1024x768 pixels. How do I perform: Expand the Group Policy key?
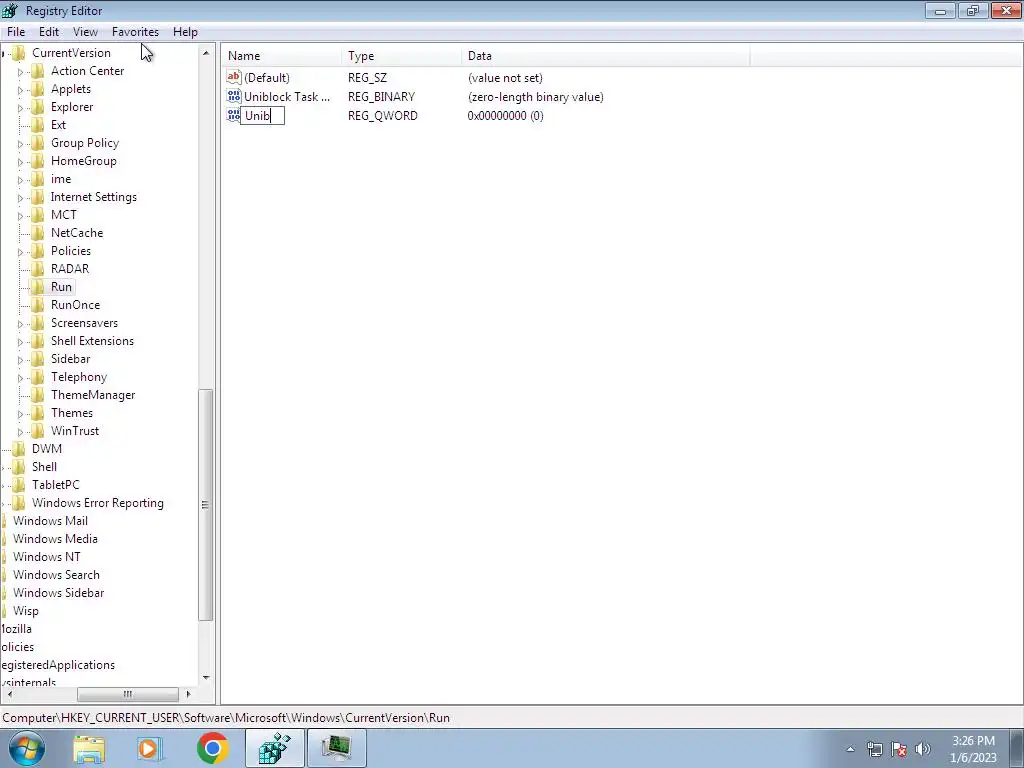pos(20,144)
